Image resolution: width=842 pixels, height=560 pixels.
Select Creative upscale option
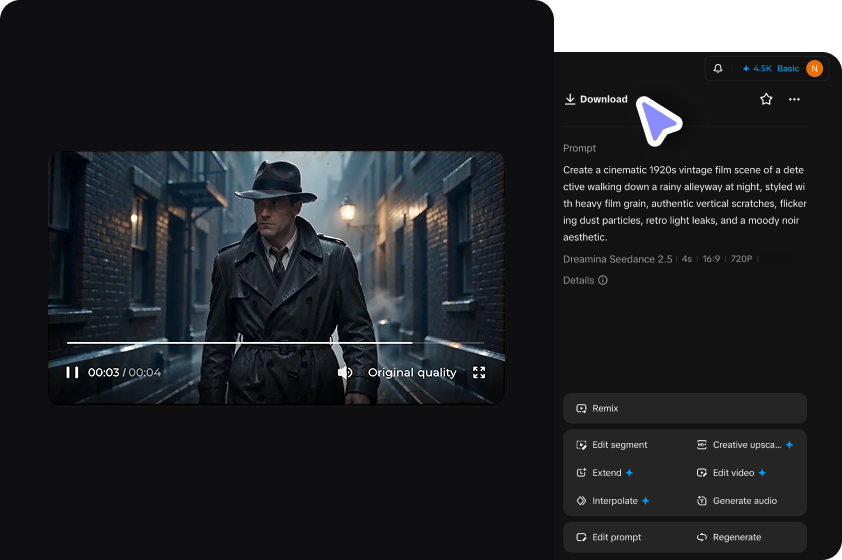[745, 445]
